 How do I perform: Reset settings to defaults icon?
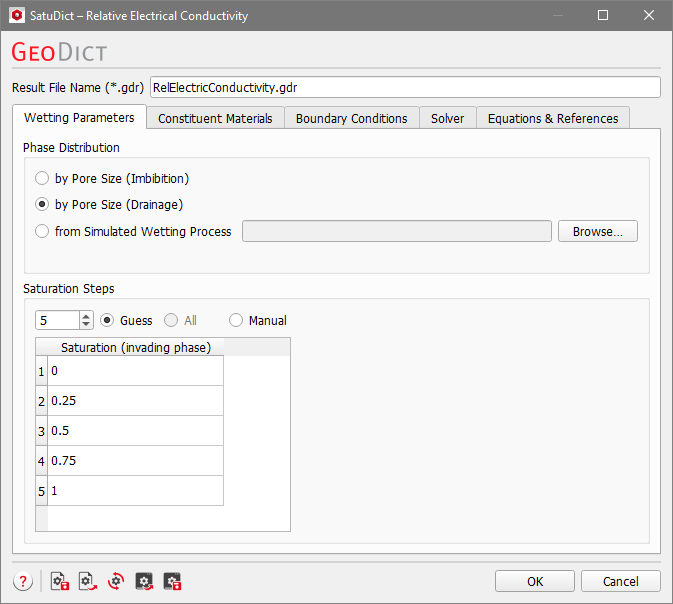click(116, 582)
